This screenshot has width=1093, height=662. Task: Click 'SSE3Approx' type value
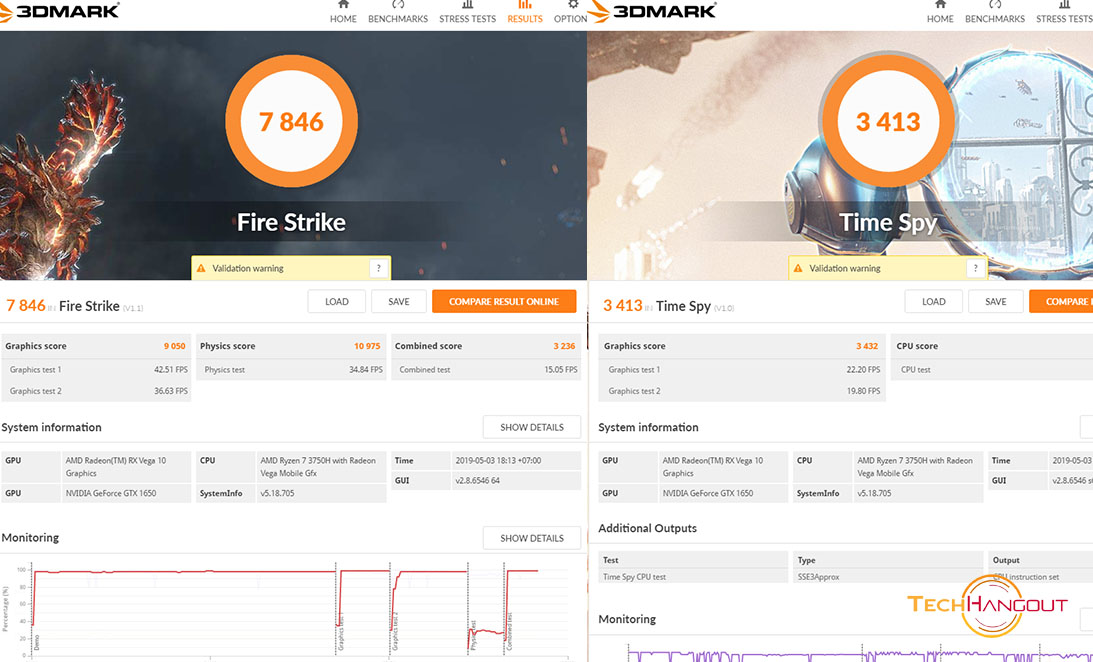pos(818,577)
